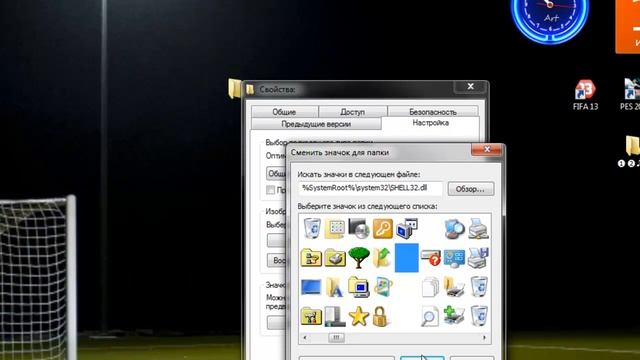Select the blue desktop screen icon
This screenshot has width=640, height=360.
click(x=311, y=287)
